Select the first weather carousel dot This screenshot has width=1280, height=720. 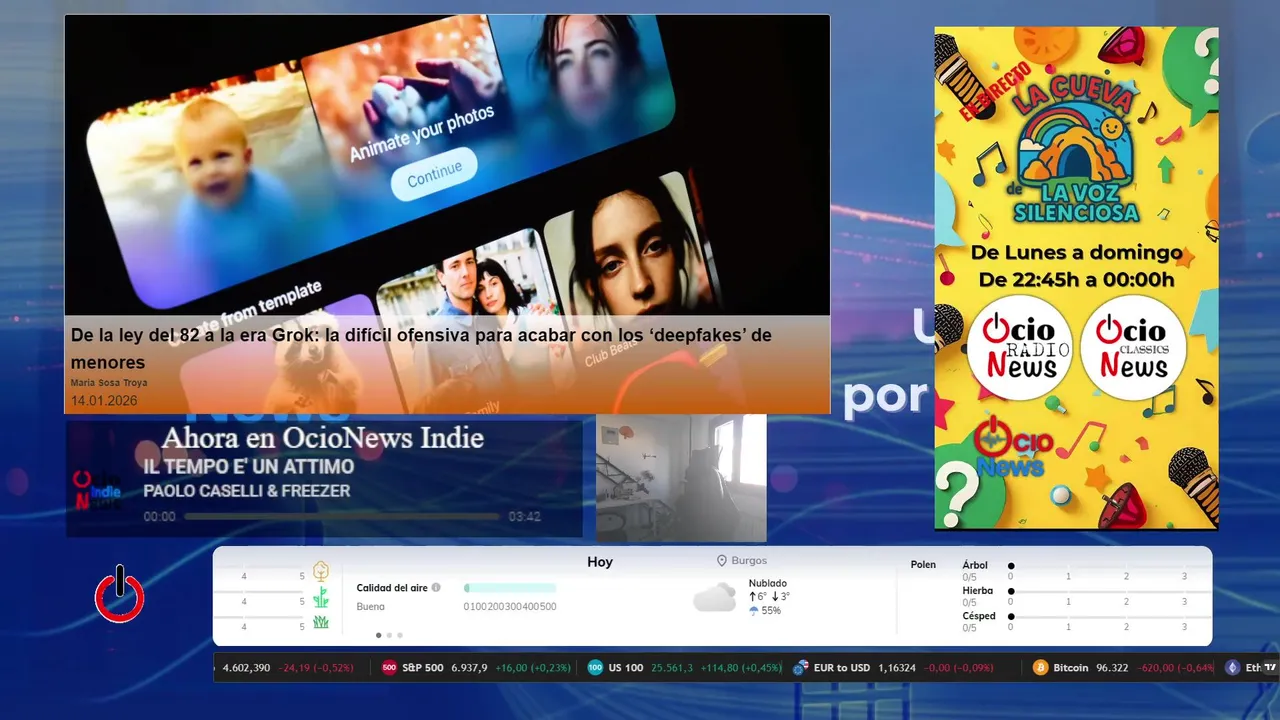(378, 635)
